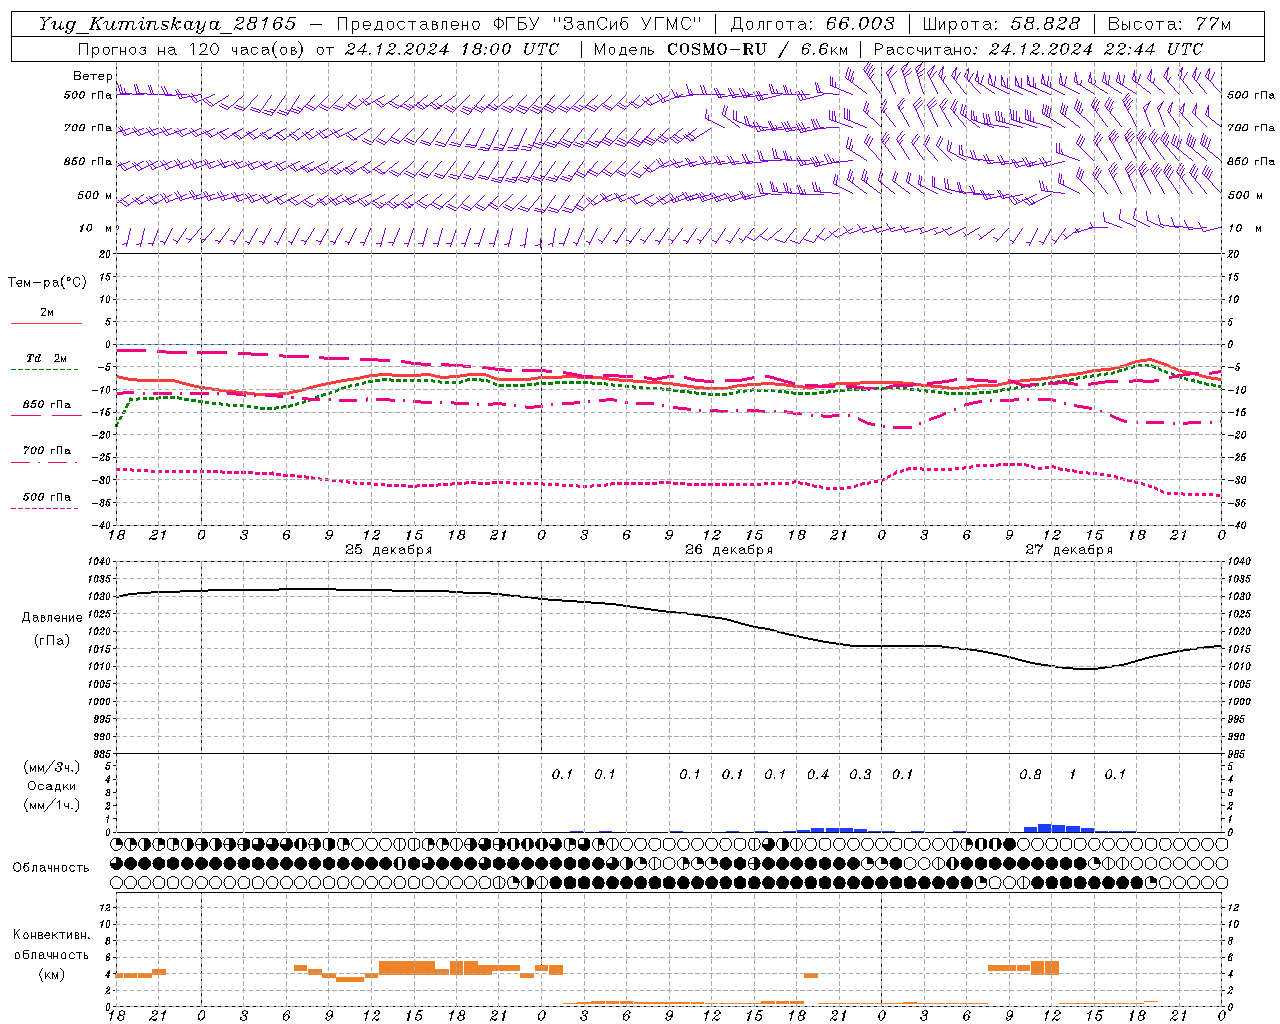Click the 27 декабря date label
This screenshot has width=1280, height=1024.
1069,550
